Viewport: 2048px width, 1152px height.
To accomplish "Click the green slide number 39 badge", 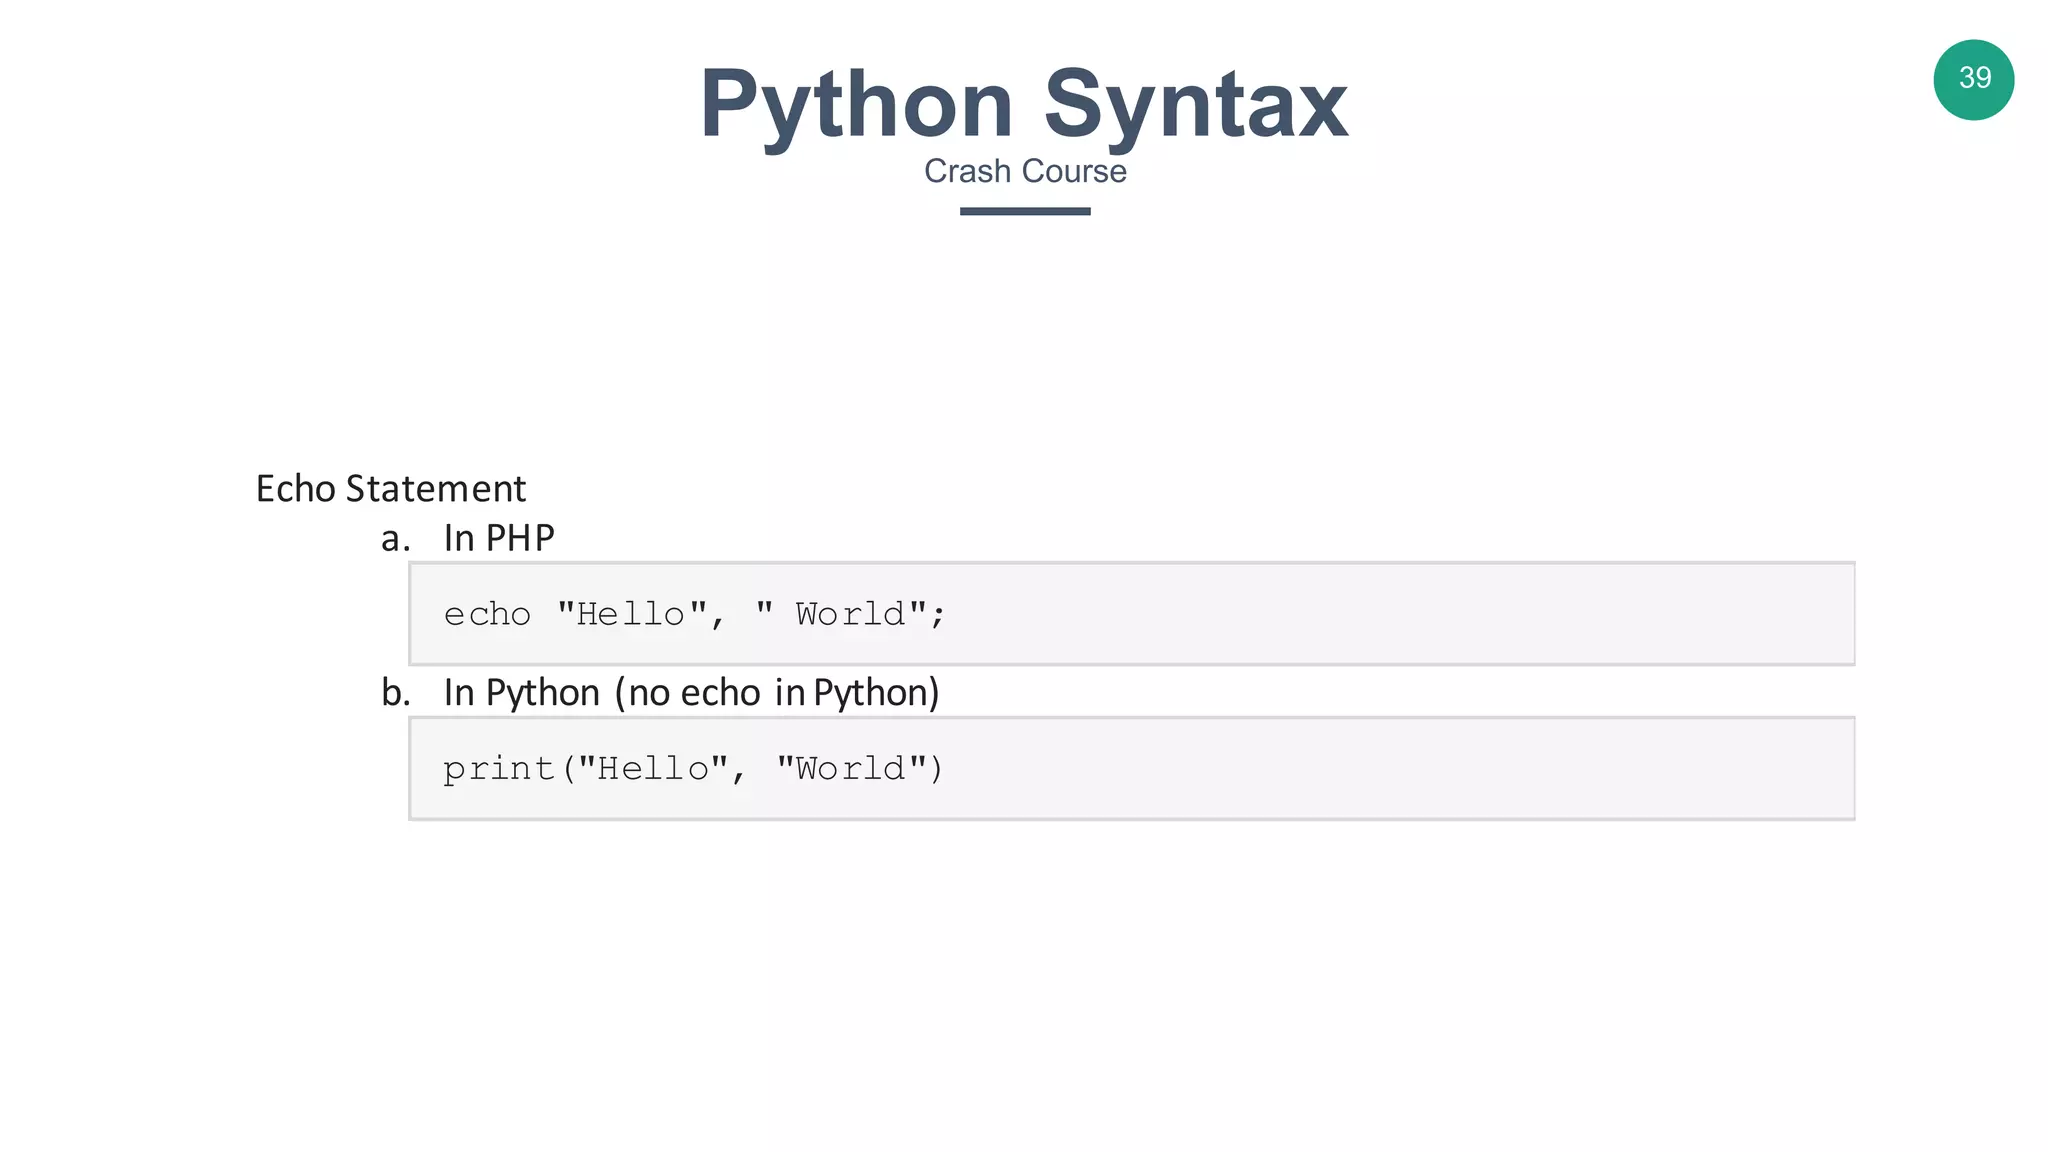I will tap(1974, 80).
